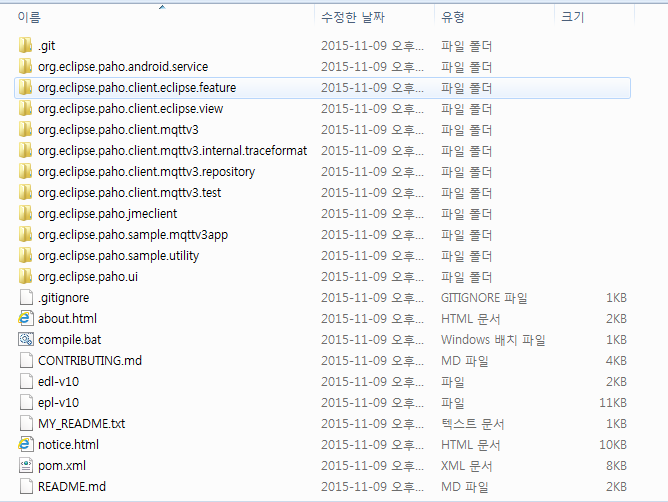Click the 11KB size of epl-v10
Screen dimensions: 668x502
pyautogui.click(x=613, y=402)
